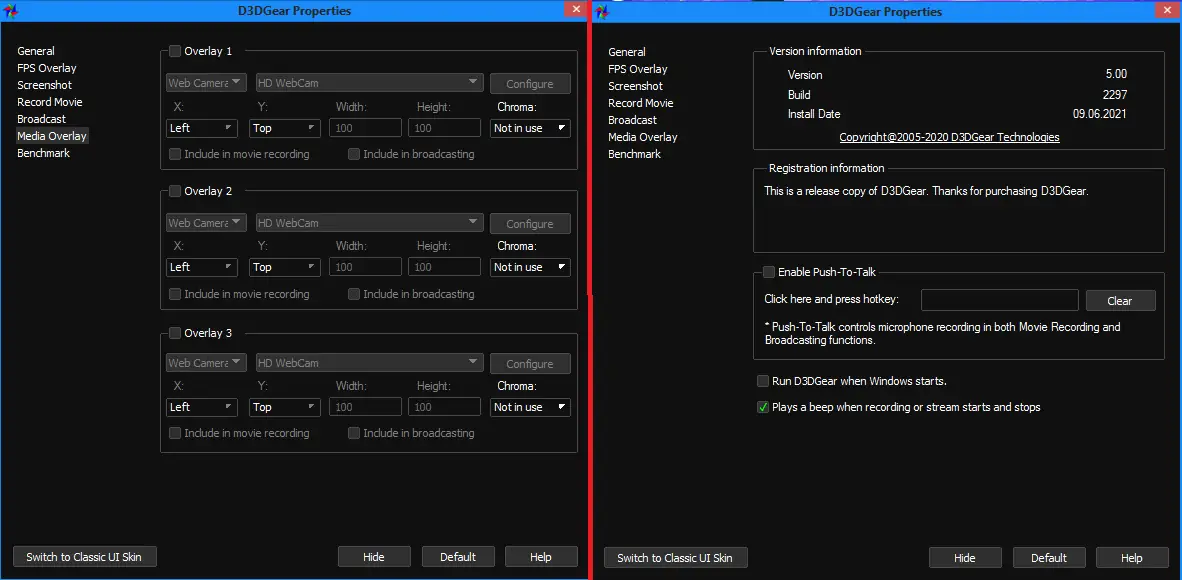Screen dimensions: 1182x580
Task: Click D3DGear logo icon in right window title bar
Action: 603,11
